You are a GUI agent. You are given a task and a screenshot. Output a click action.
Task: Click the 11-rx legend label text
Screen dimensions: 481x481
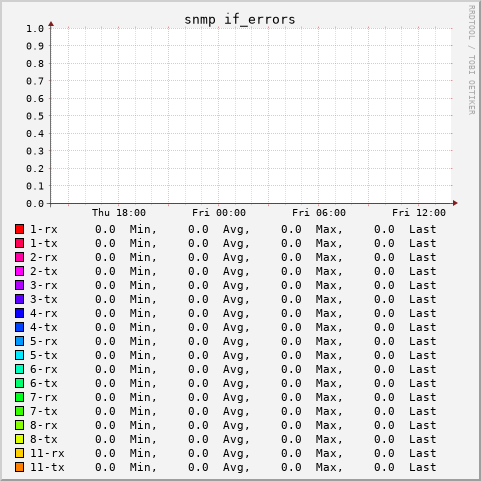47,453
